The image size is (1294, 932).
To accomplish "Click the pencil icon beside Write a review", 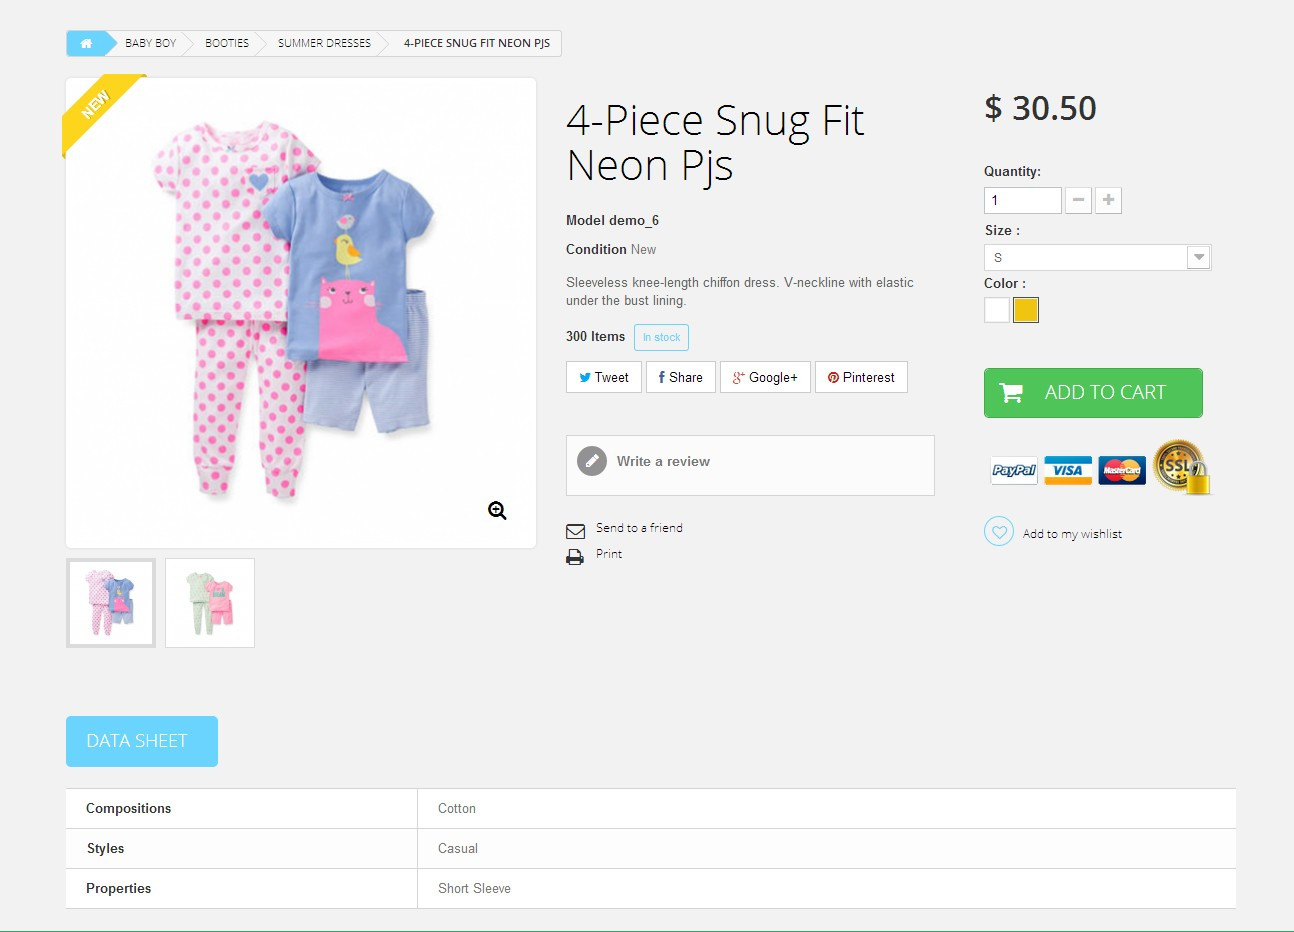I will (x=592, y=461).
